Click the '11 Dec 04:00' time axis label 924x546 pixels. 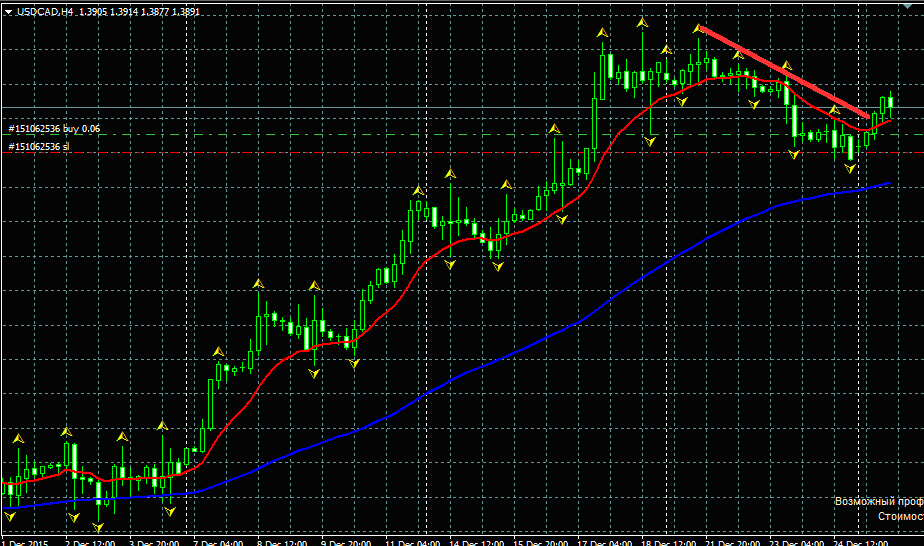click(412, 542)
